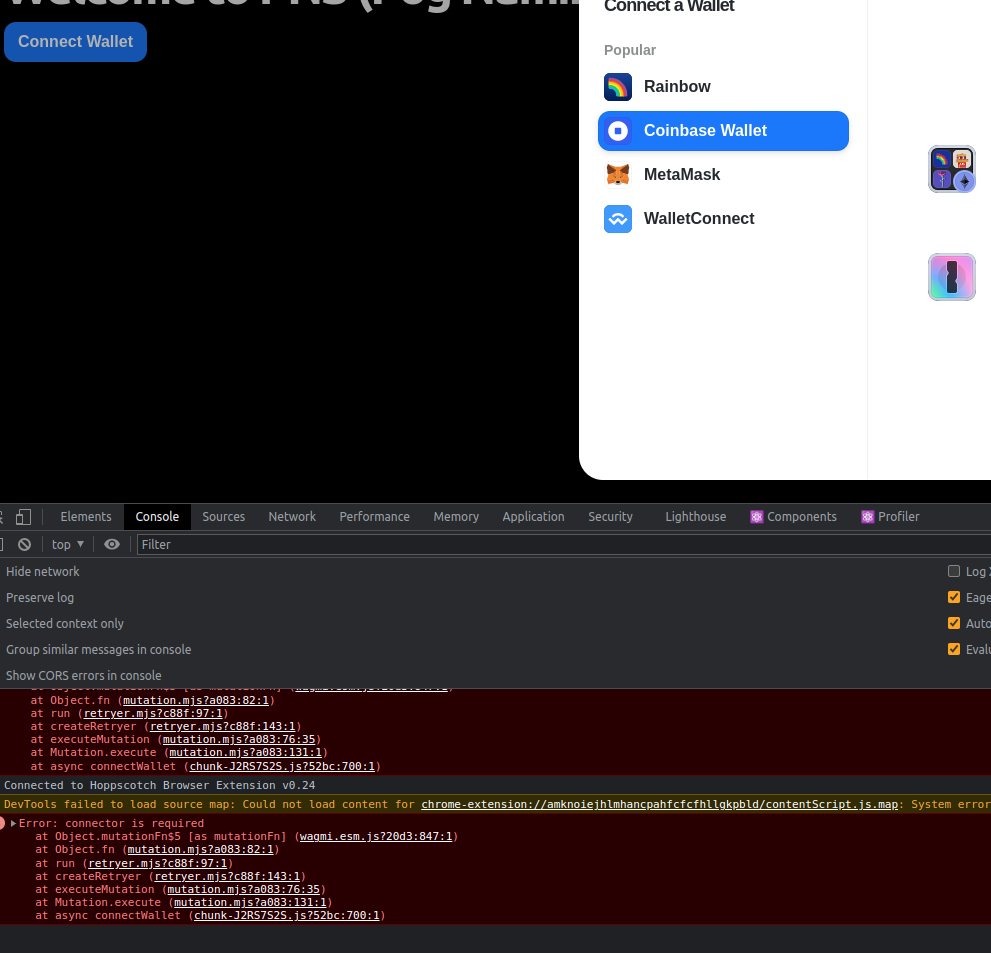Disable the Eager evaluation checkbox
This screenshot has height=953, width=991.
953,597
